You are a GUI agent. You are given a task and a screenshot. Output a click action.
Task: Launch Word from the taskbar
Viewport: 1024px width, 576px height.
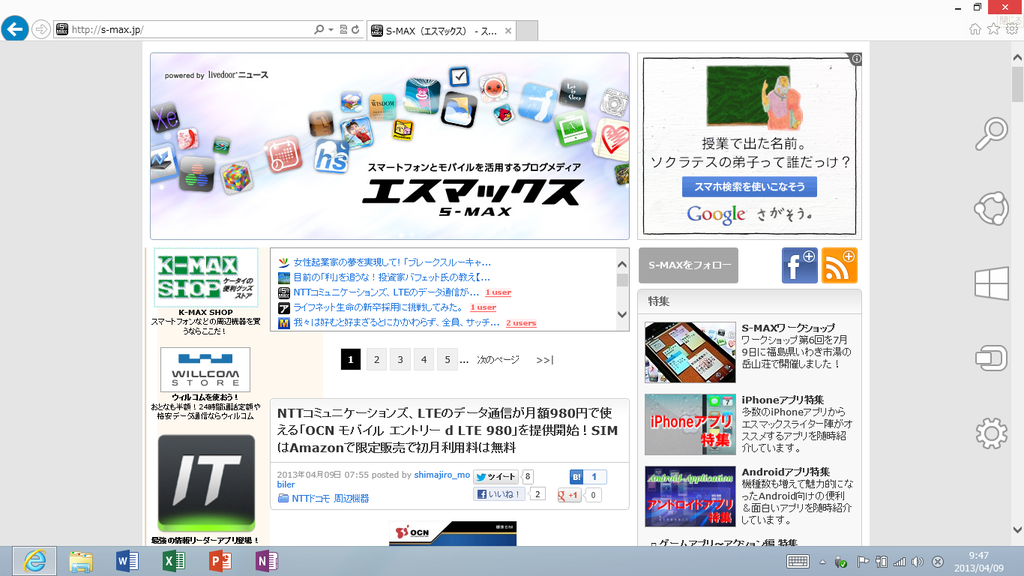point(127,561)
